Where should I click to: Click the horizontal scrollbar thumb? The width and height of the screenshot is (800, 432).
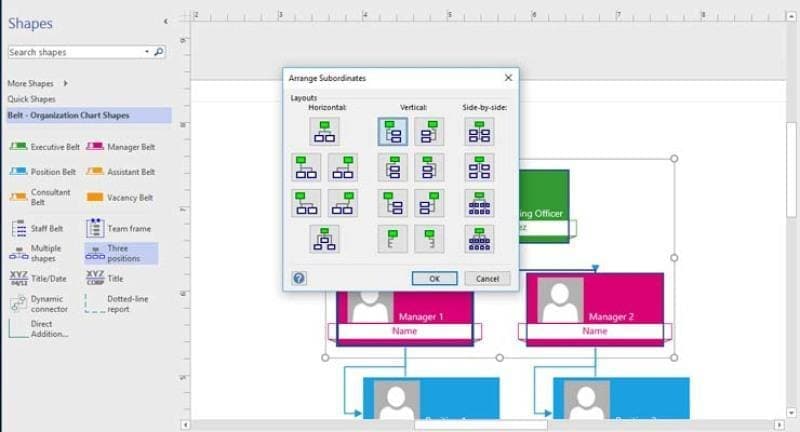pos(481,424)
